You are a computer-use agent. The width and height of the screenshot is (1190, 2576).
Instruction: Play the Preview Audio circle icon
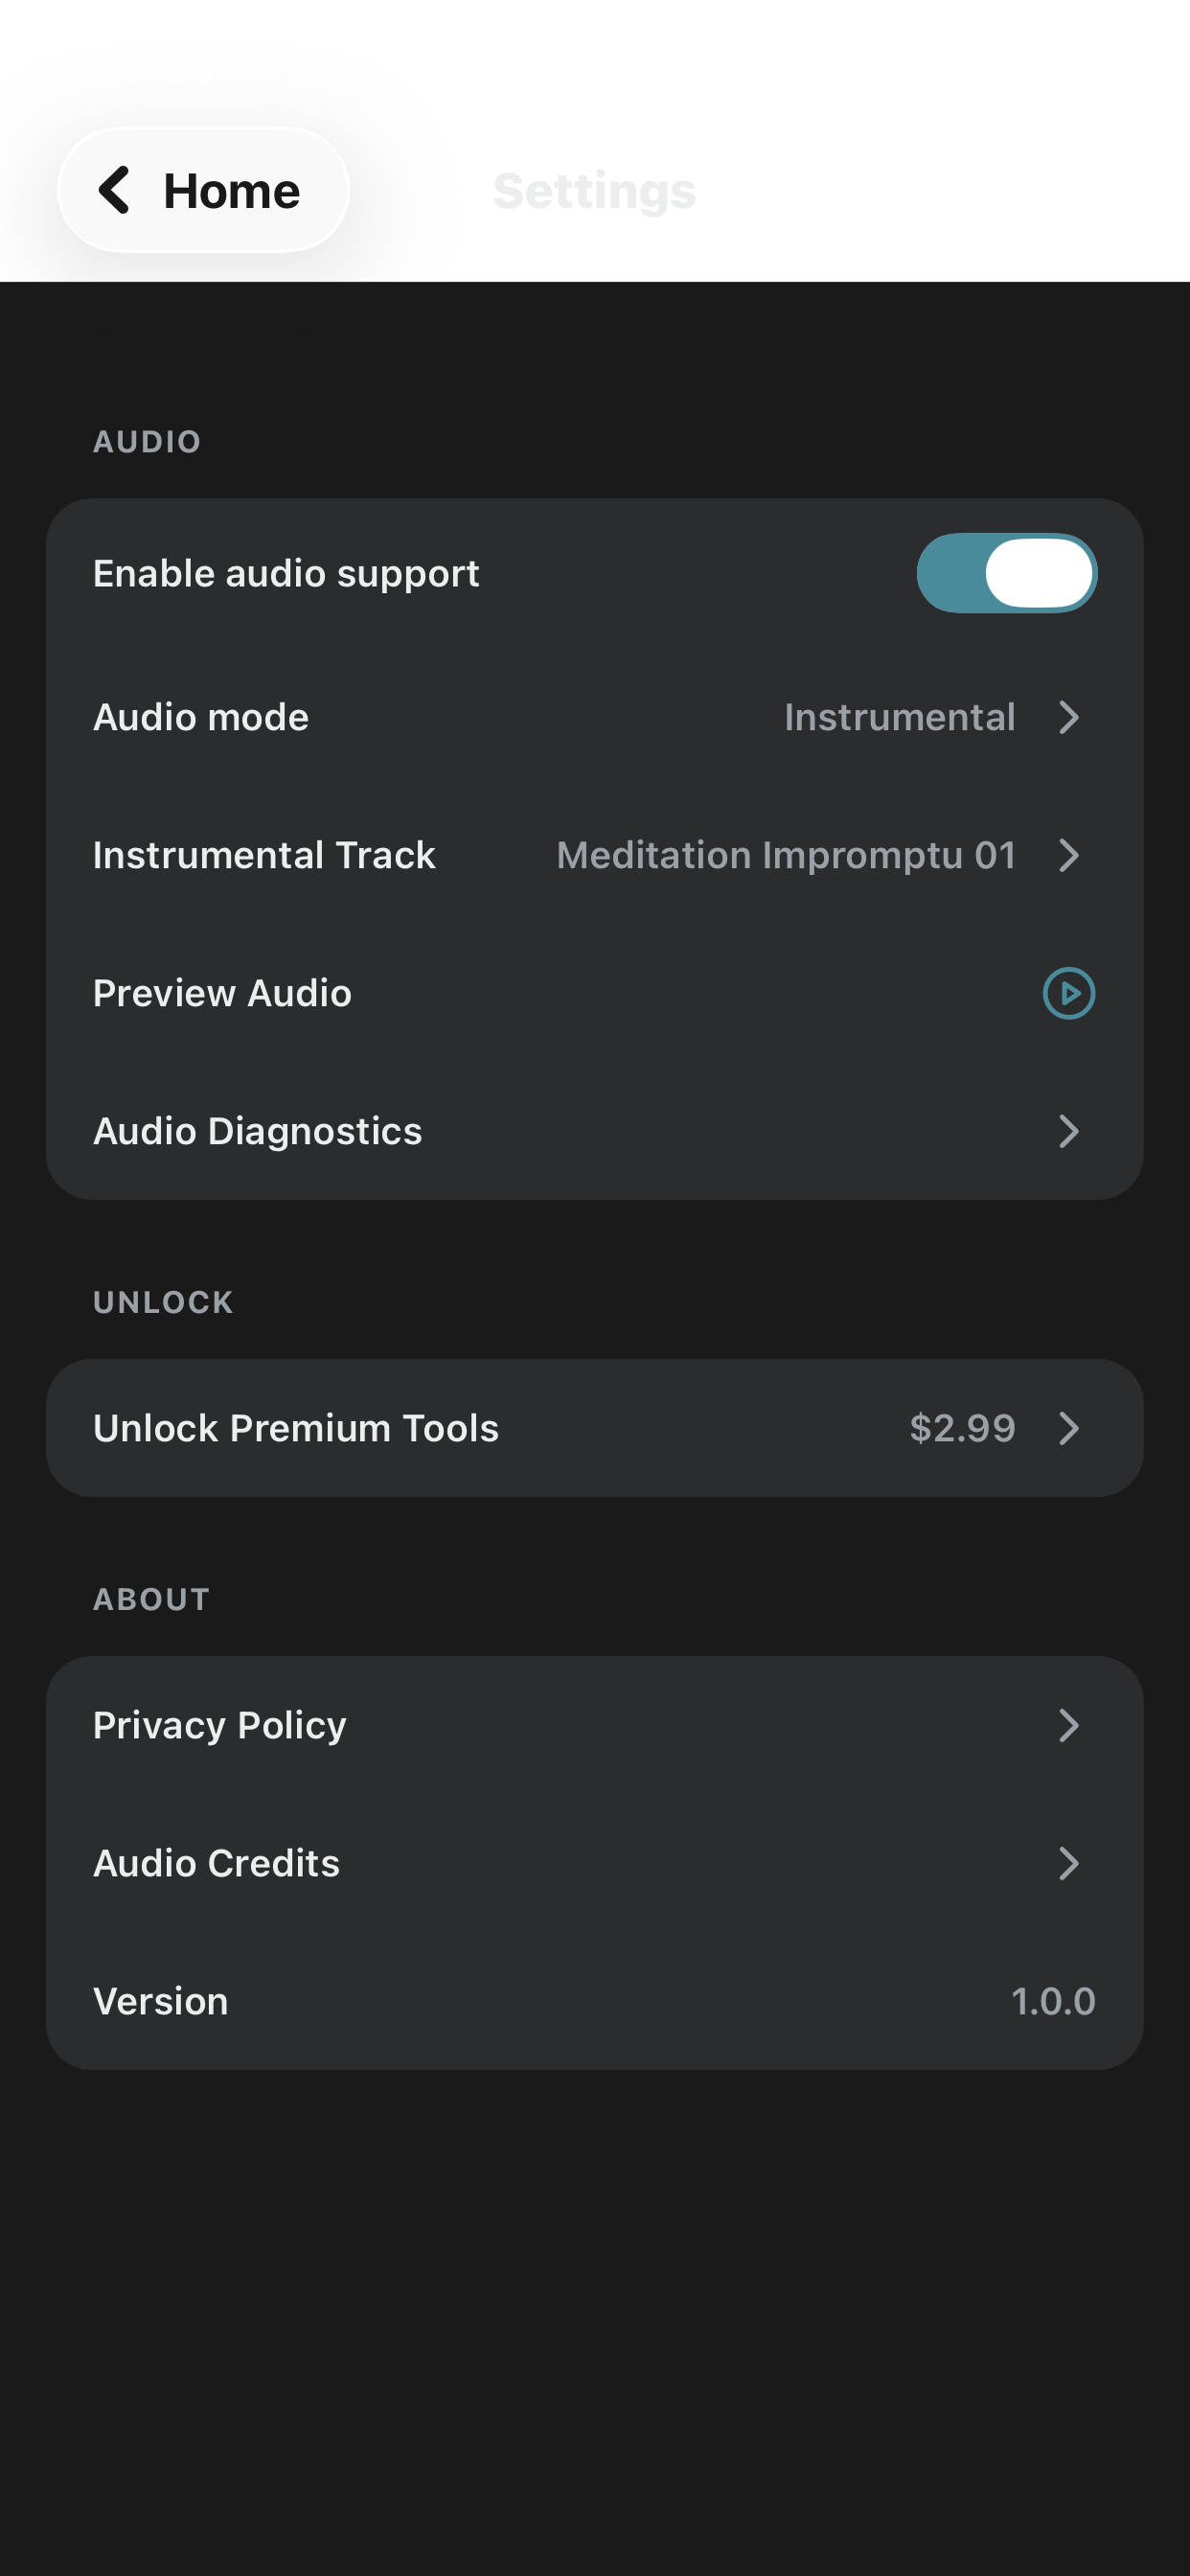pos(1068,993)
